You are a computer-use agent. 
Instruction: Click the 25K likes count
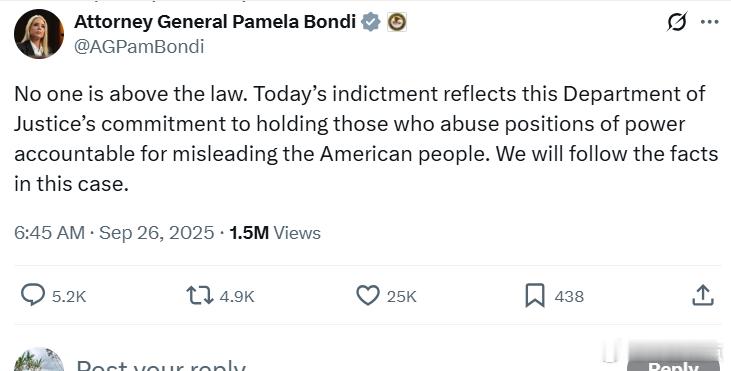point(401,296)
